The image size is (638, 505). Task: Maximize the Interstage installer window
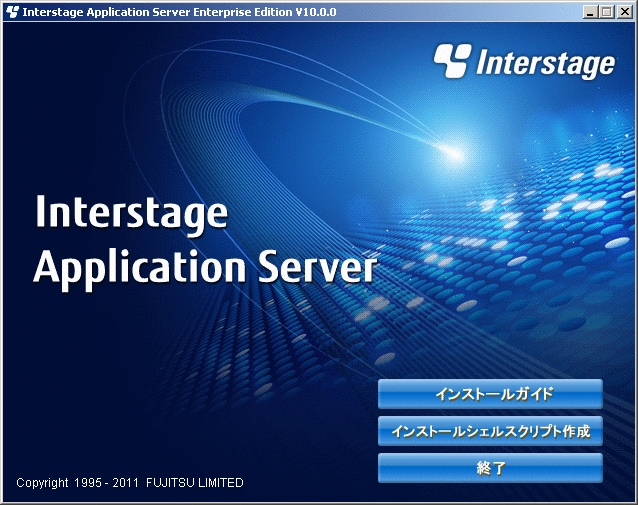(x=606, y=12)
